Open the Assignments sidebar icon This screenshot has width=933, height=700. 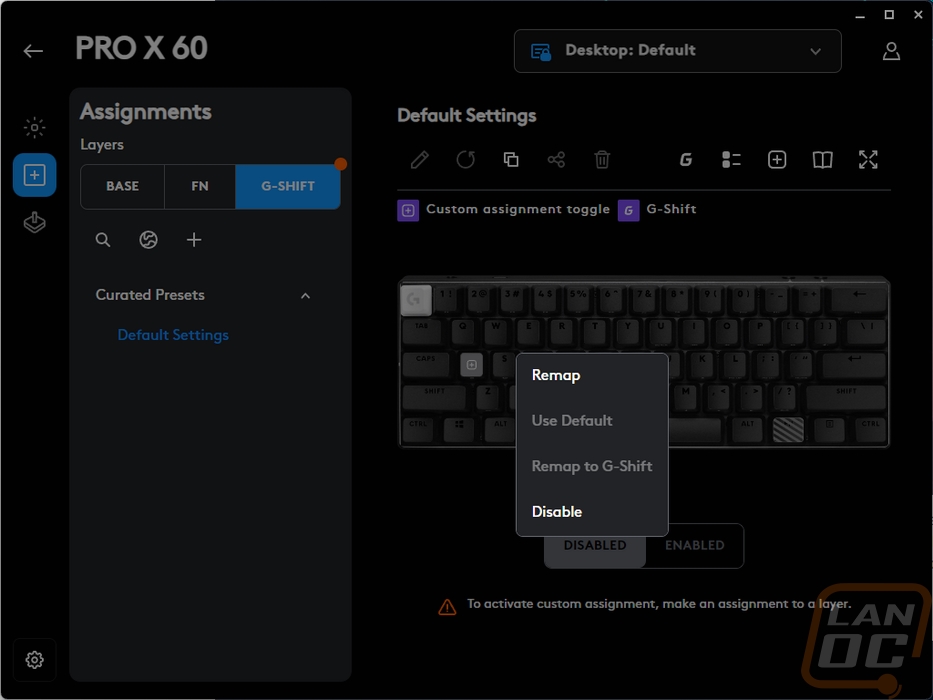35,175
